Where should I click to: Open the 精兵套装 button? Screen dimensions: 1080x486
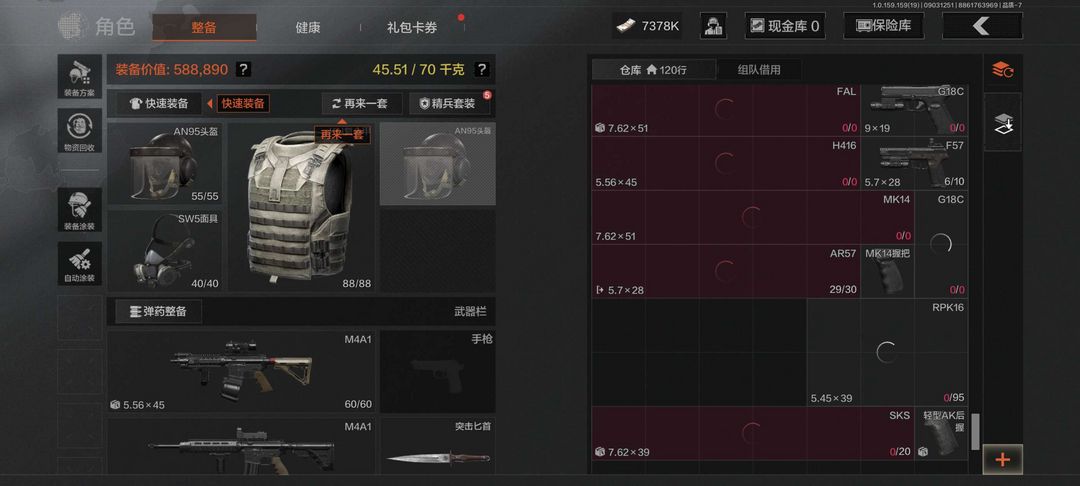pyautogui.click(x=449, y=103)
